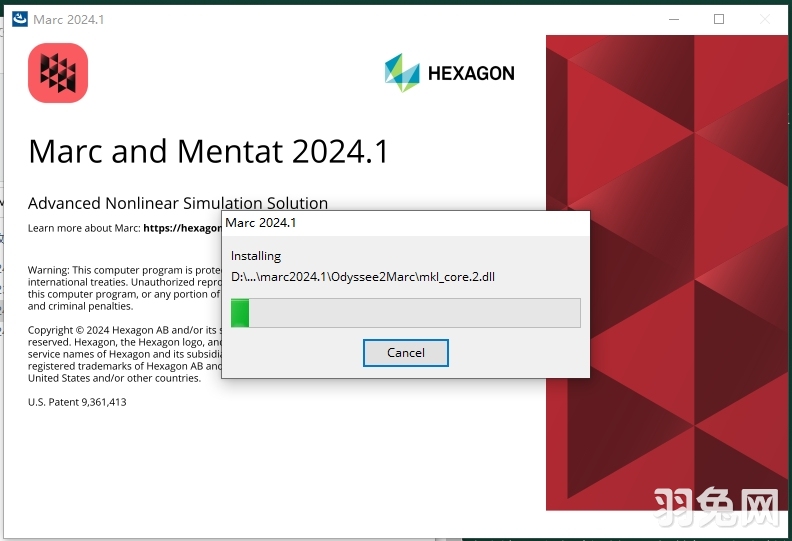Click the Marc 2024.1 progress dialog title
The image size is (792, 541).
point(261,223)
